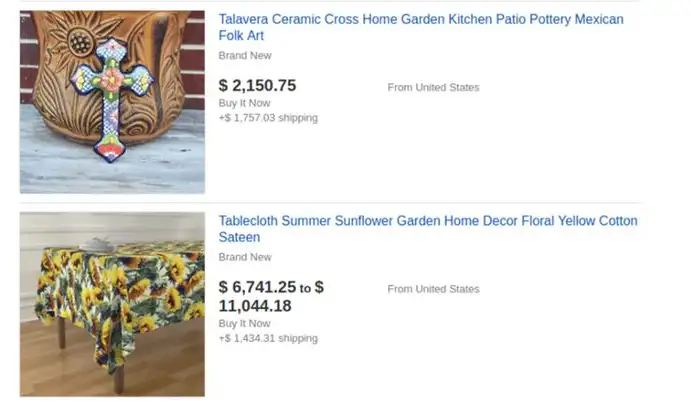
Task: Click Buy It Now under the Talavera cross
Action: tap(245, 103)
